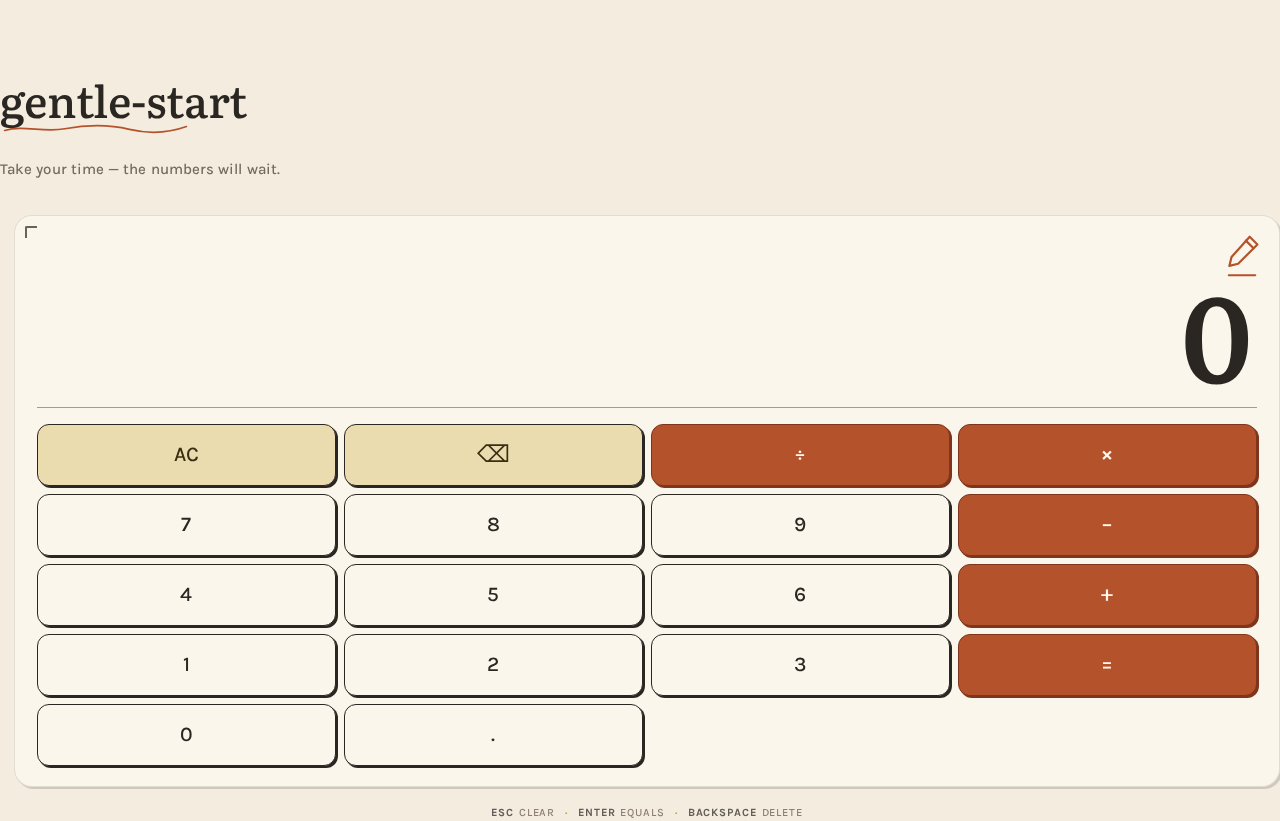Choose the plus operator

[x=1107, y=594]
